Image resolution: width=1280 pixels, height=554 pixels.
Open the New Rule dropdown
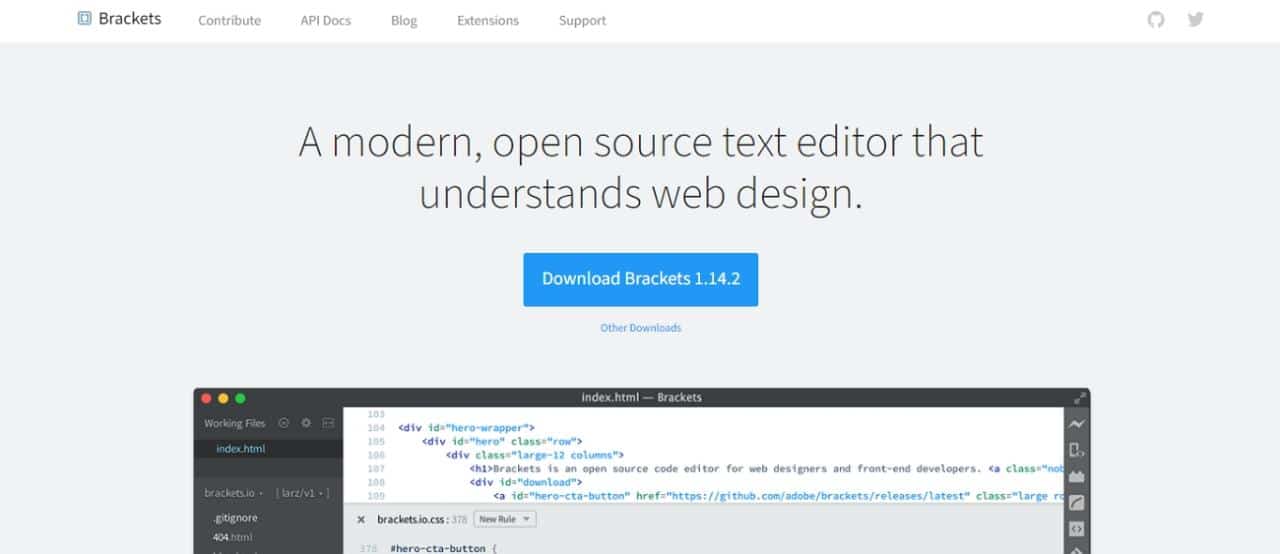coord(505,519)
